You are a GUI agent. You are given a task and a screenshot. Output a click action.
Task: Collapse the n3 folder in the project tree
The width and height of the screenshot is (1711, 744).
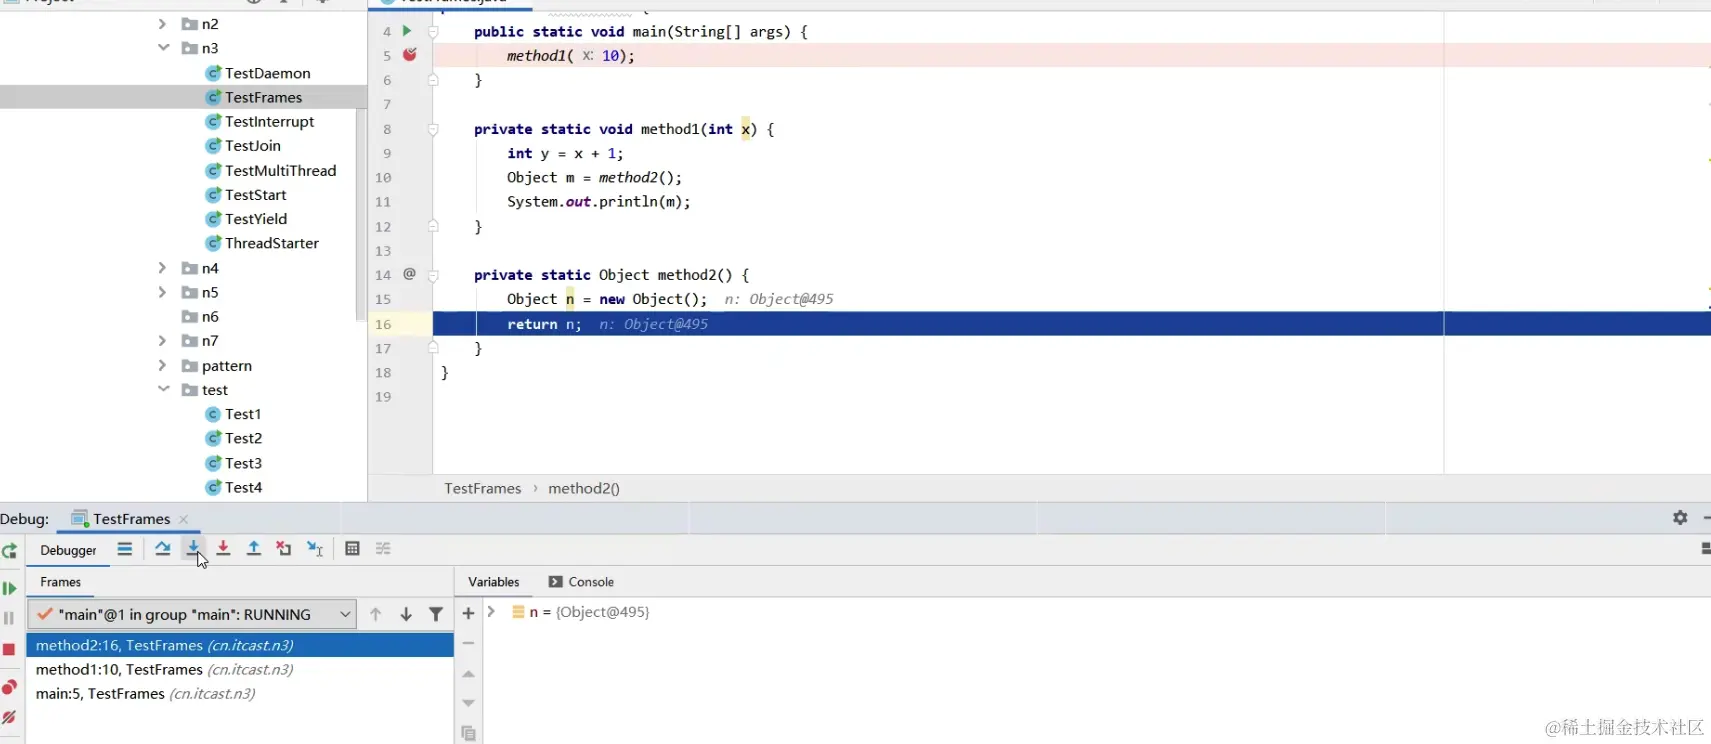pyautogui.click(x=163, y=47)
